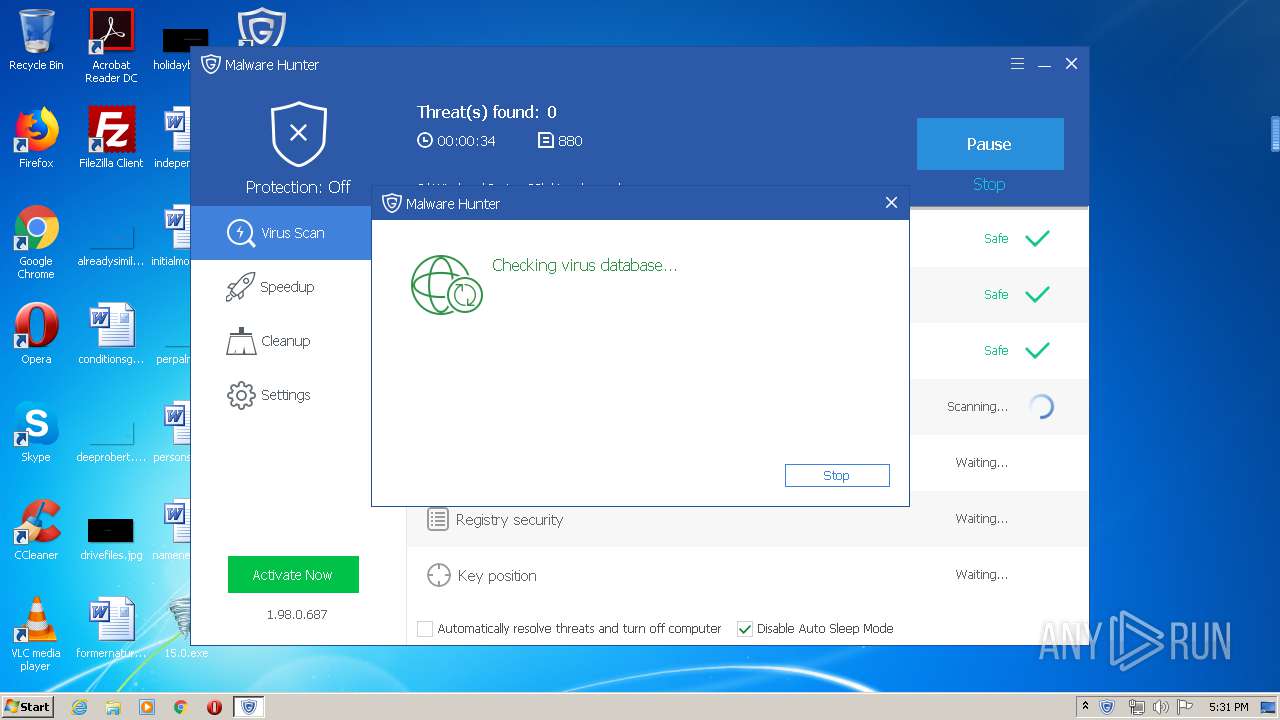Stop the virus database check
Viewport: 1280px width, 720px height.
coord(837,476)
